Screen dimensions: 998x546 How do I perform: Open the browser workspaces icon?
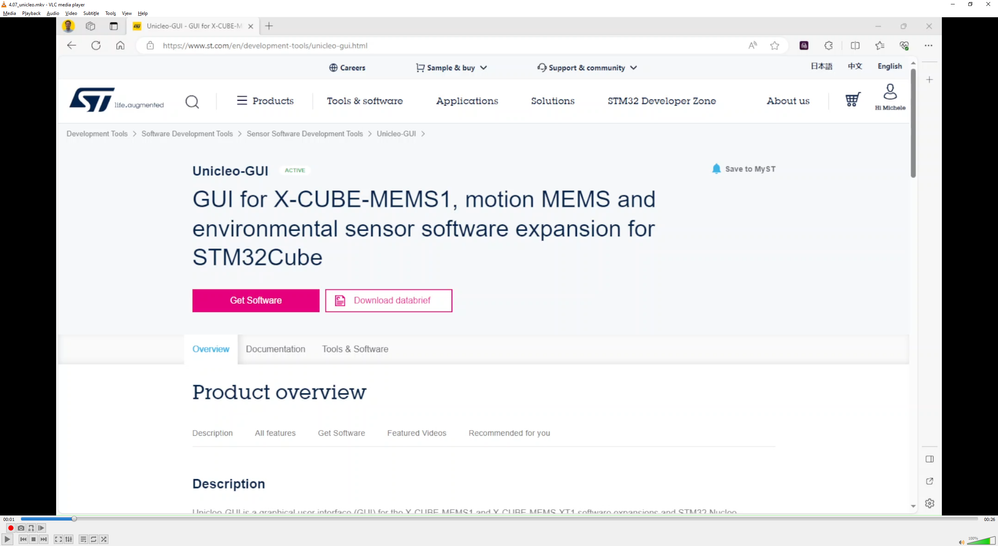click(x=90, y=26)
